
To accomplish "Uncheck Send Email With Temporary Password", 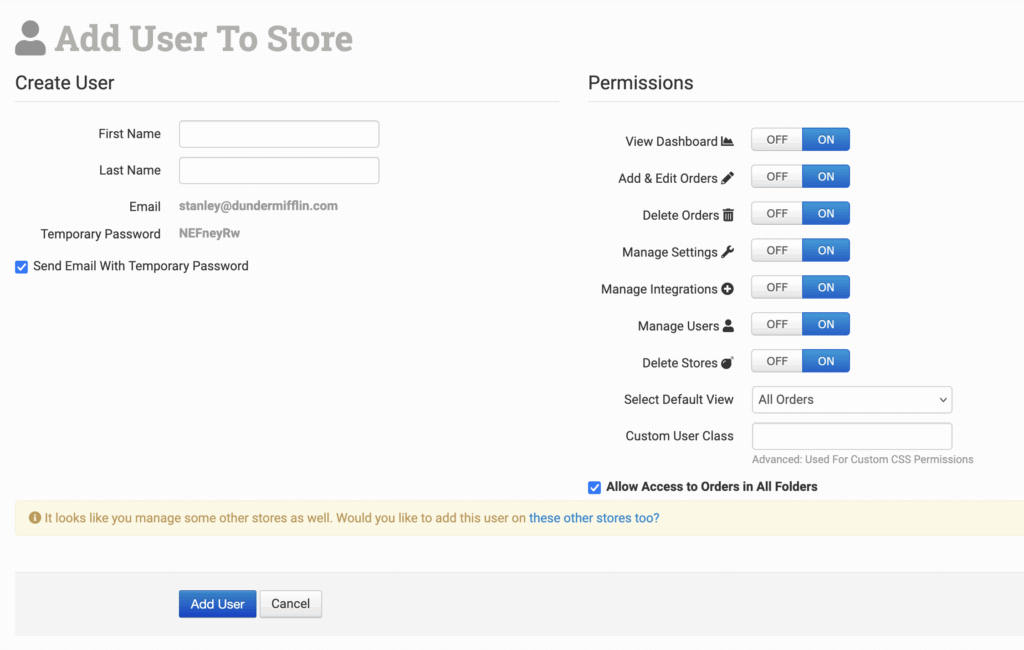I will [x=22, y=267].
